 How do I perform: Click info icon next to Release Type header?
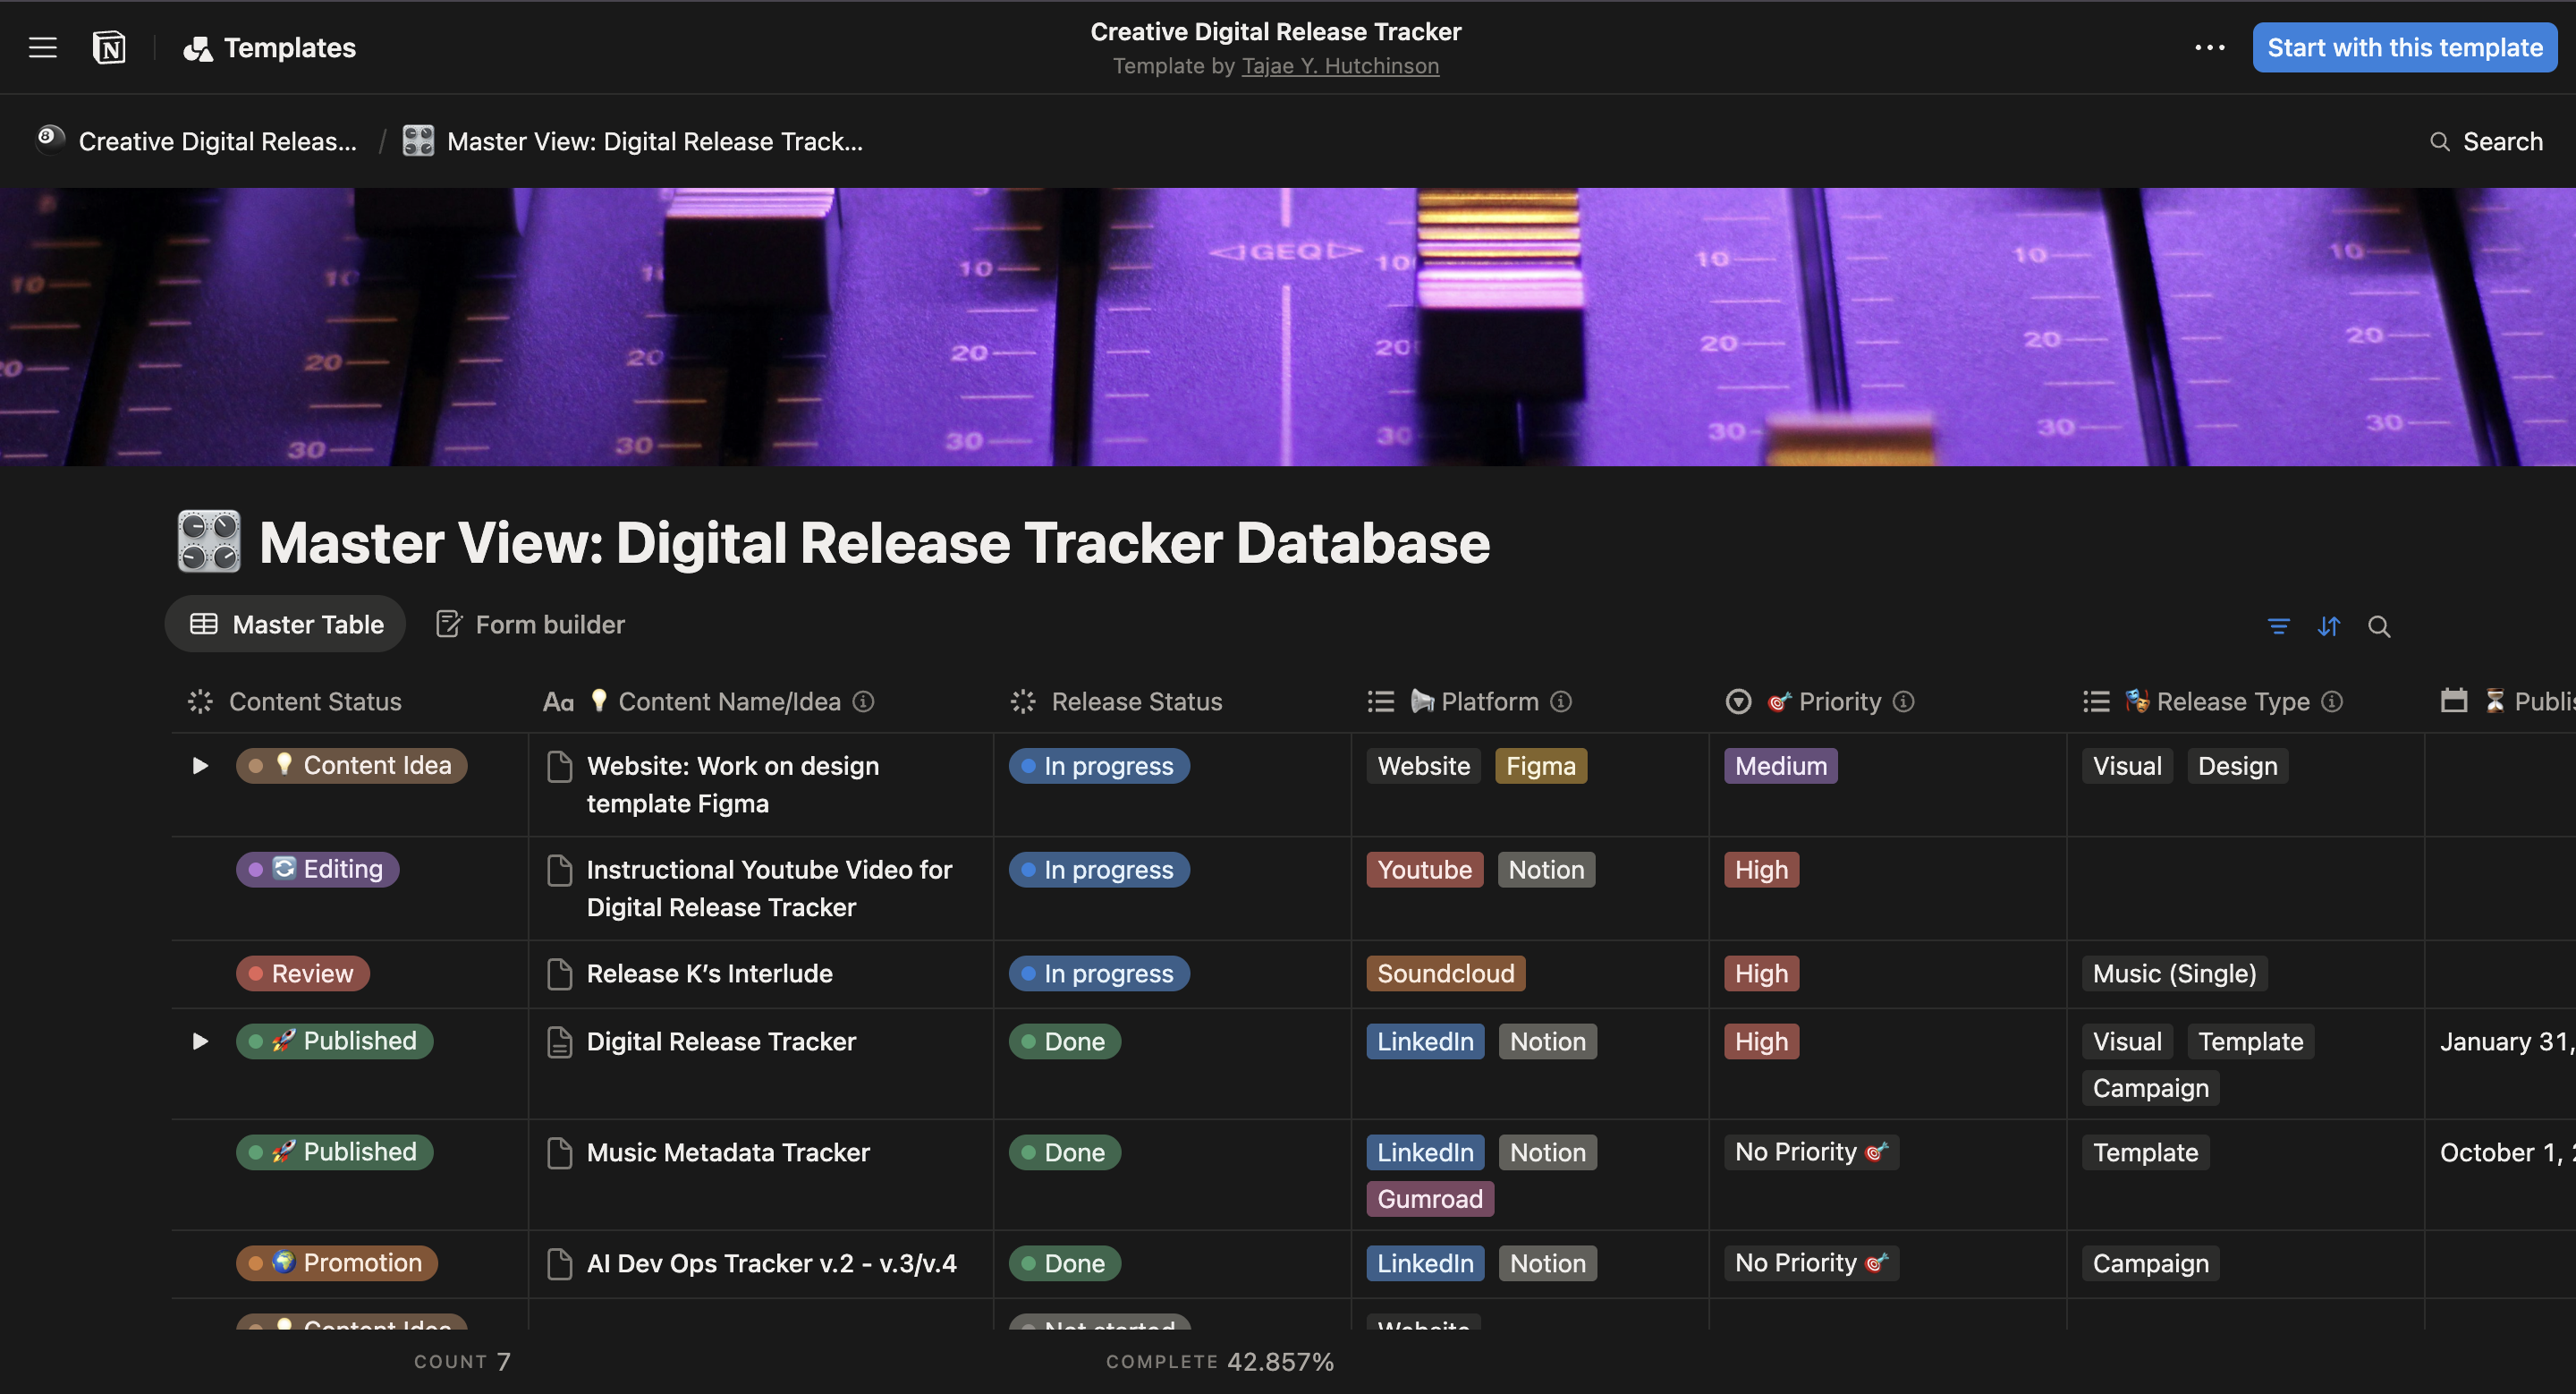pos(2332,702)
